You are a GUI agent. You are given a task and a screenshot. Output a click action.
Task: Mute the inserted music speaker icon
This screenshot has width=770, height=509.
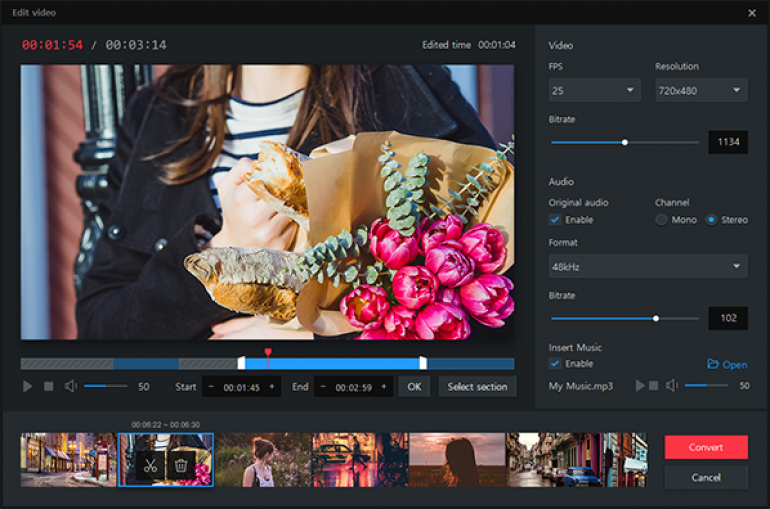tap(672, 385)
